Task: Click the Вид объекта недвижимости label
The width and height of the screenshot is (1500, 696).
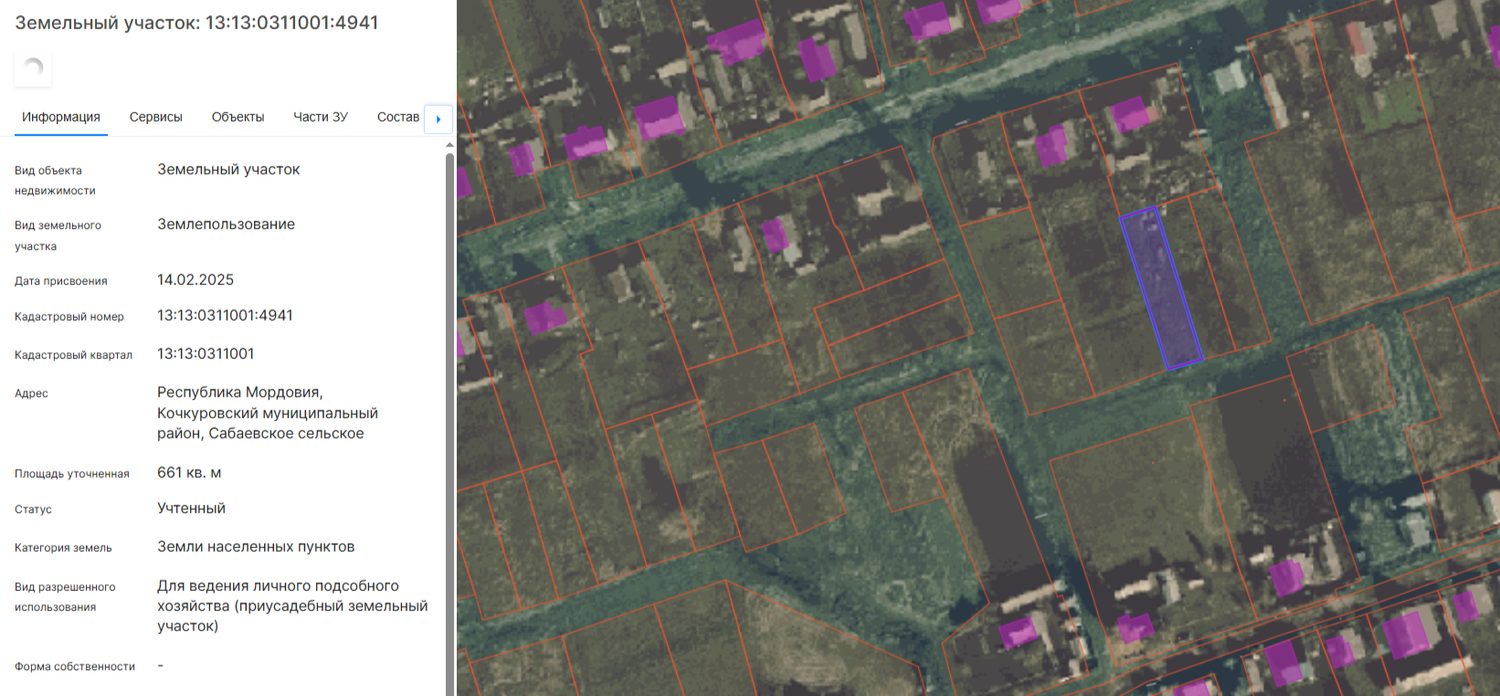Action: (55, 180)
